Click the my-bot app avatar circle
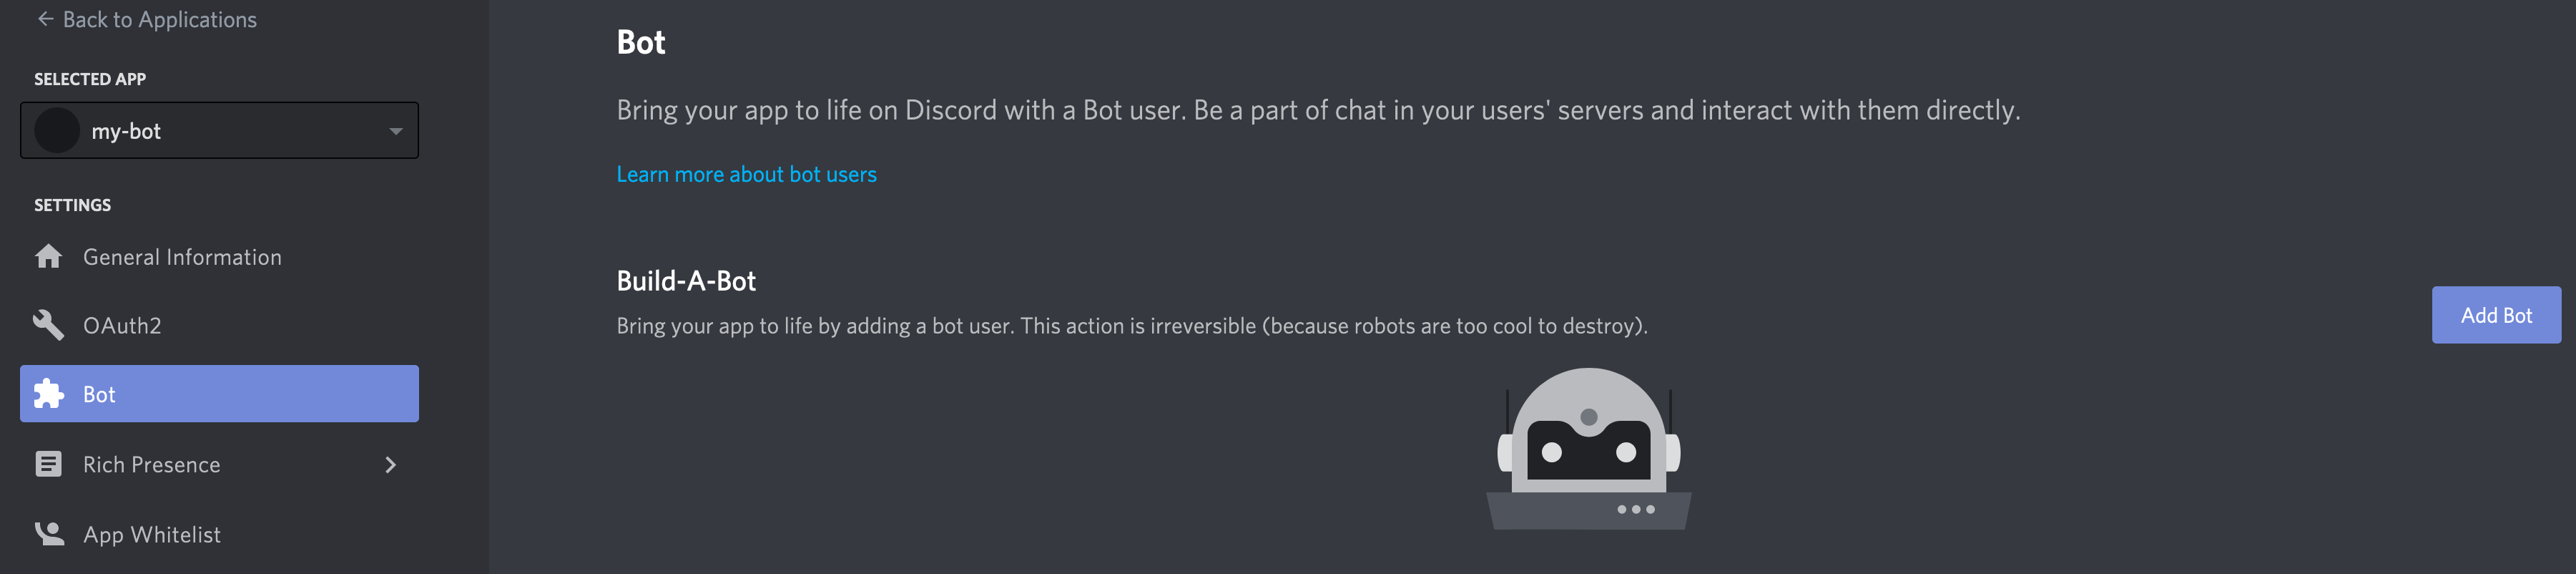Screen dimensions: 2576x574 click(x=57, y=131)
